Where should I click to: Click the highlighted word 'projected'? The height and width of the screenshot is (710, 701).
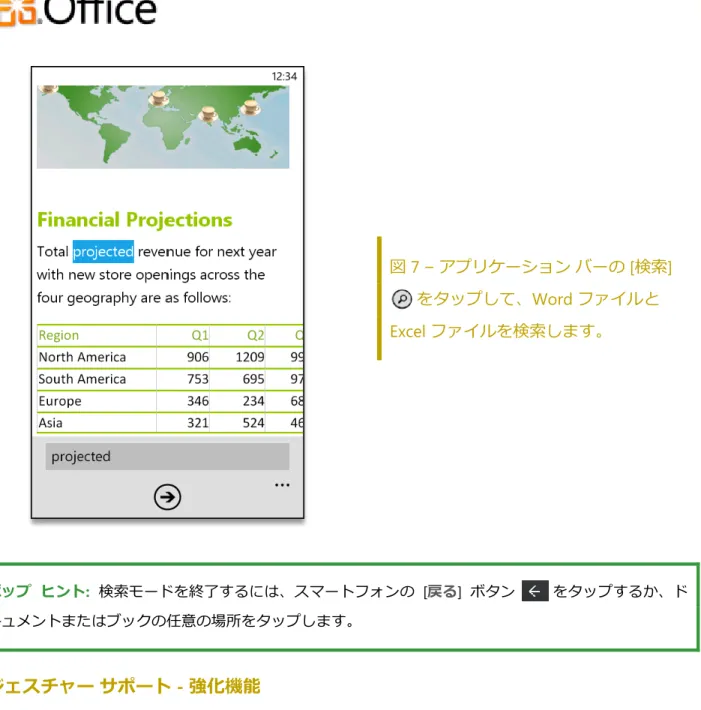(103, 251)
